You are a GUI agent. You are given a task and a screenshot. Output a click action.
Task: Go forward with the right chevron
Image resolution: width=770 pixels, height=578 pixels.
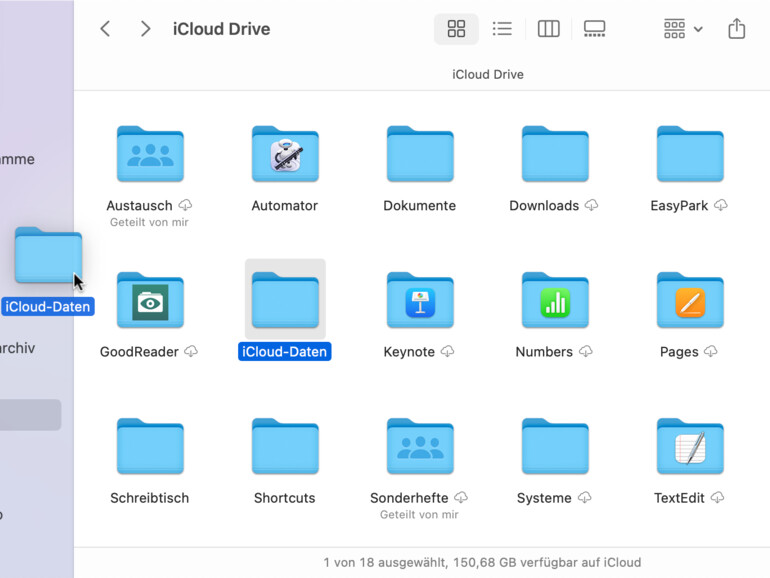(145, 29)
